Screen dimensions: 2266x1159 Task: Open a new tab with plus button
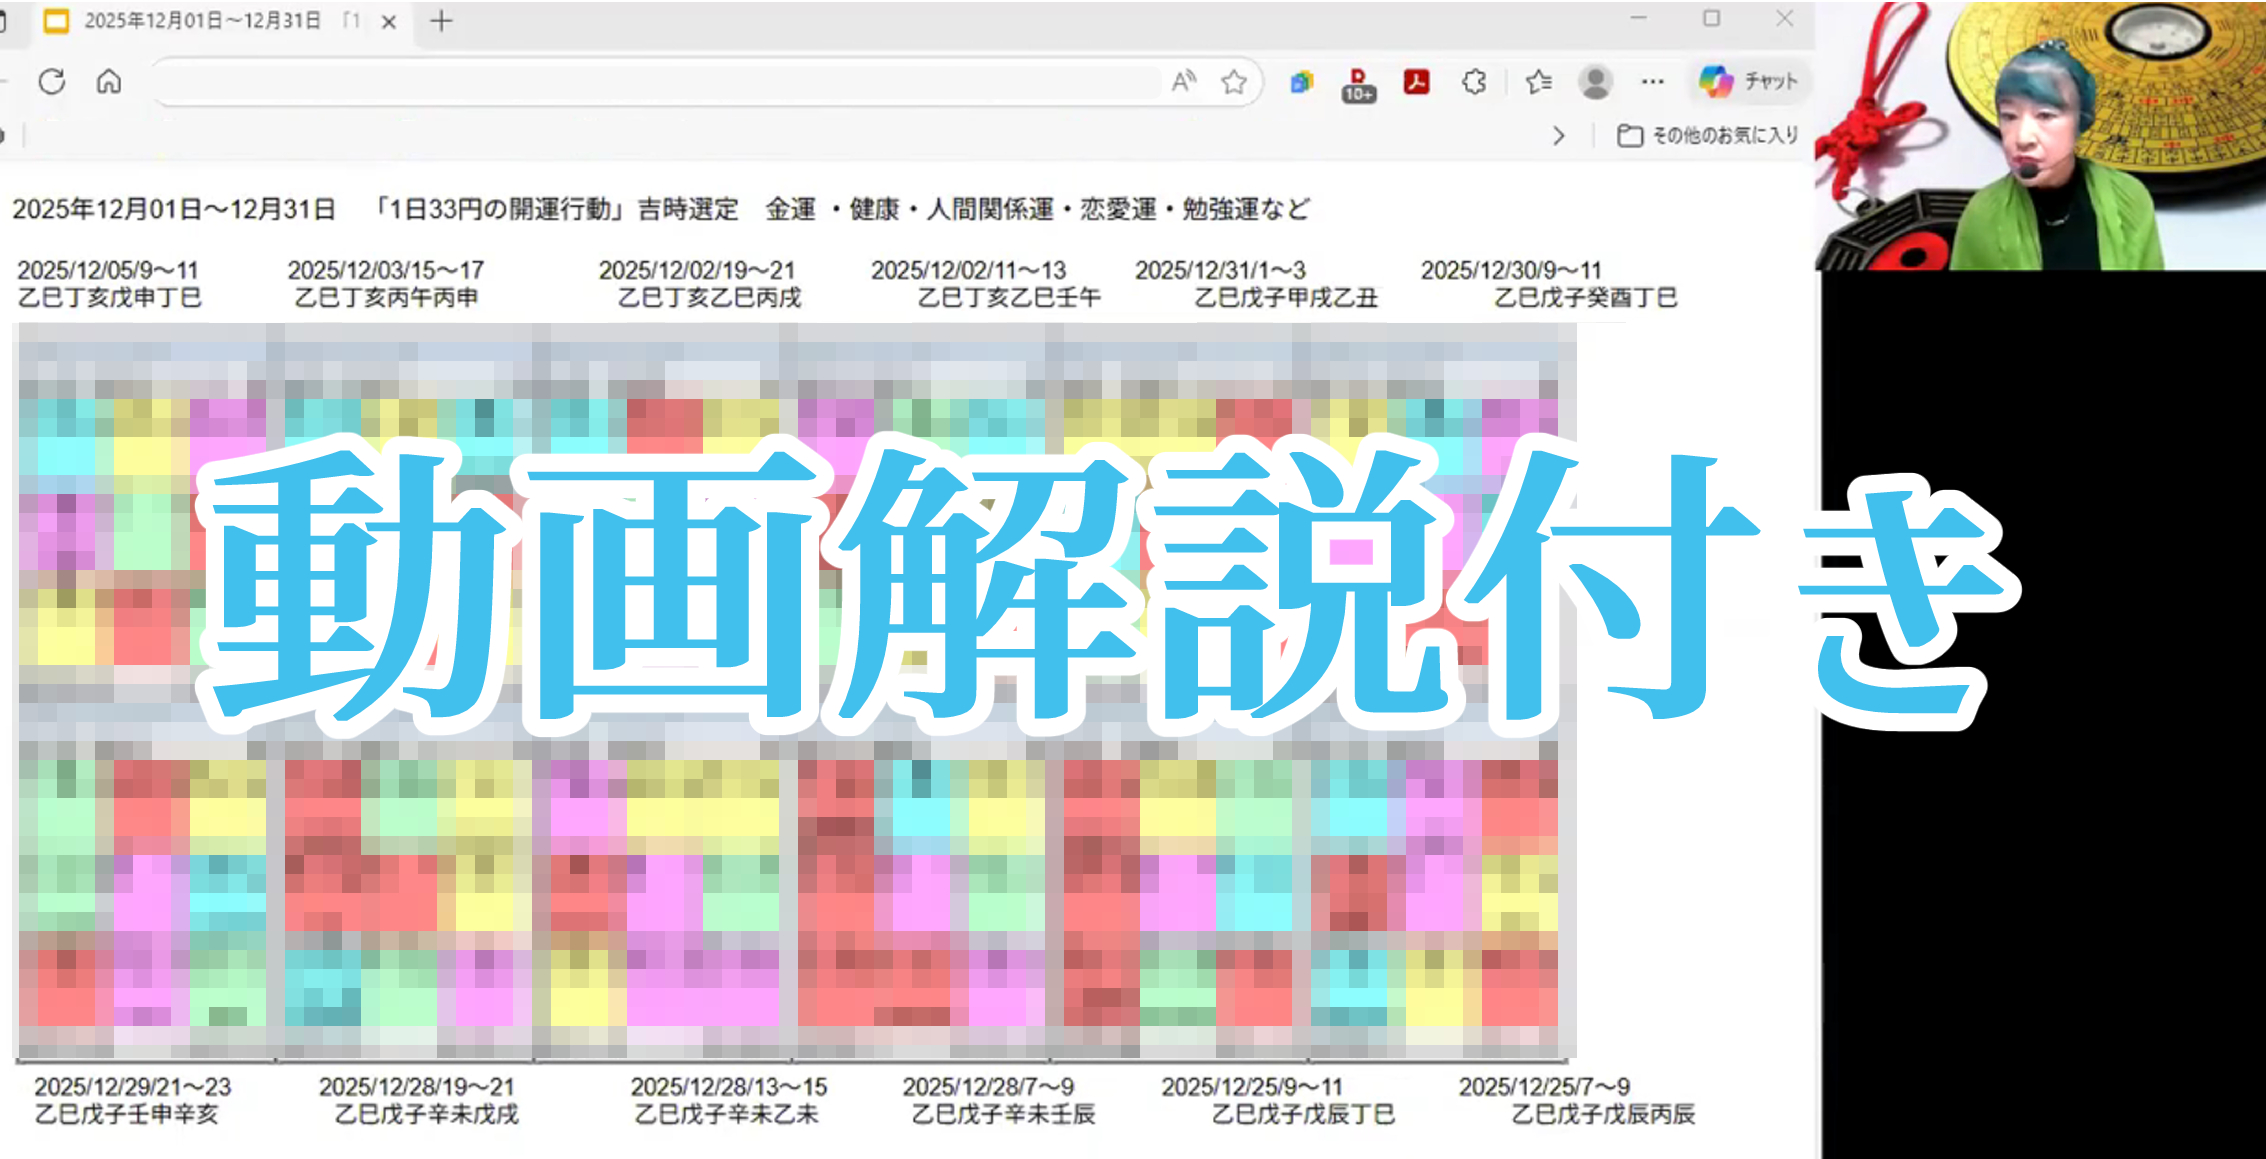(441, 21)
